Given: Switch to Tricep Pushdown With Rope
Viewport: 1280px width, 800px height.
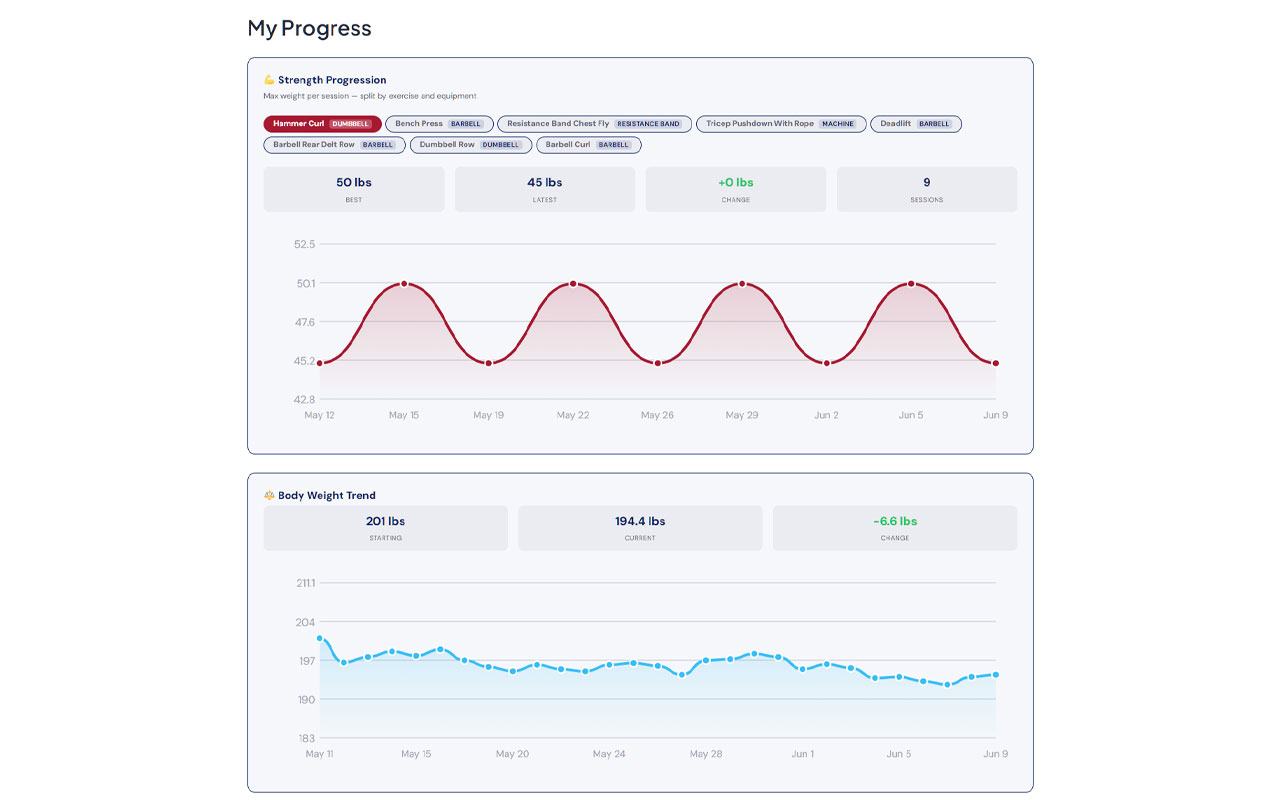Looking at the screenshot, I should [x=781, y=124].
